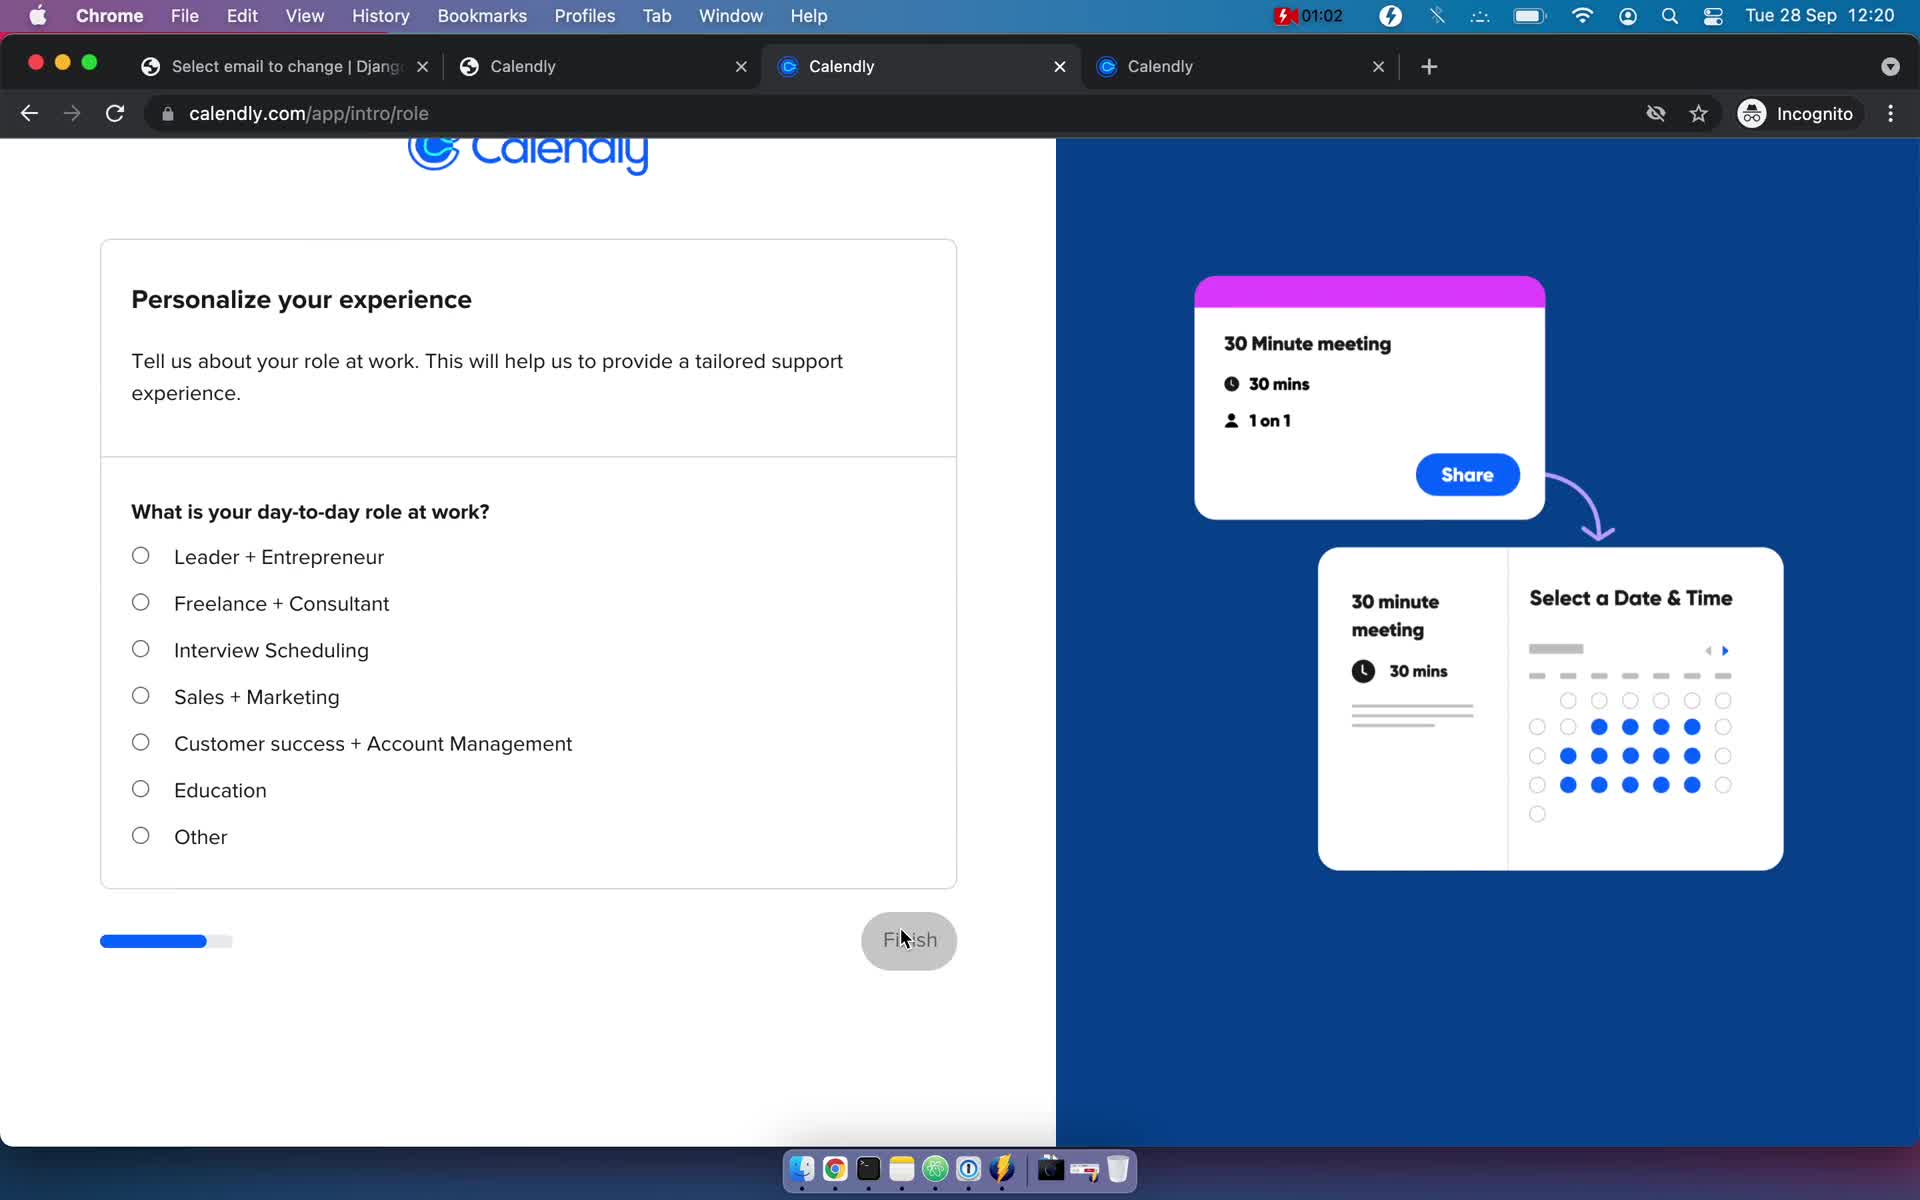Image resolution: width=1920 pixels, height=1200 pixels.
Task: Click the Share button on meeting card
Action: coord(1467,474)
